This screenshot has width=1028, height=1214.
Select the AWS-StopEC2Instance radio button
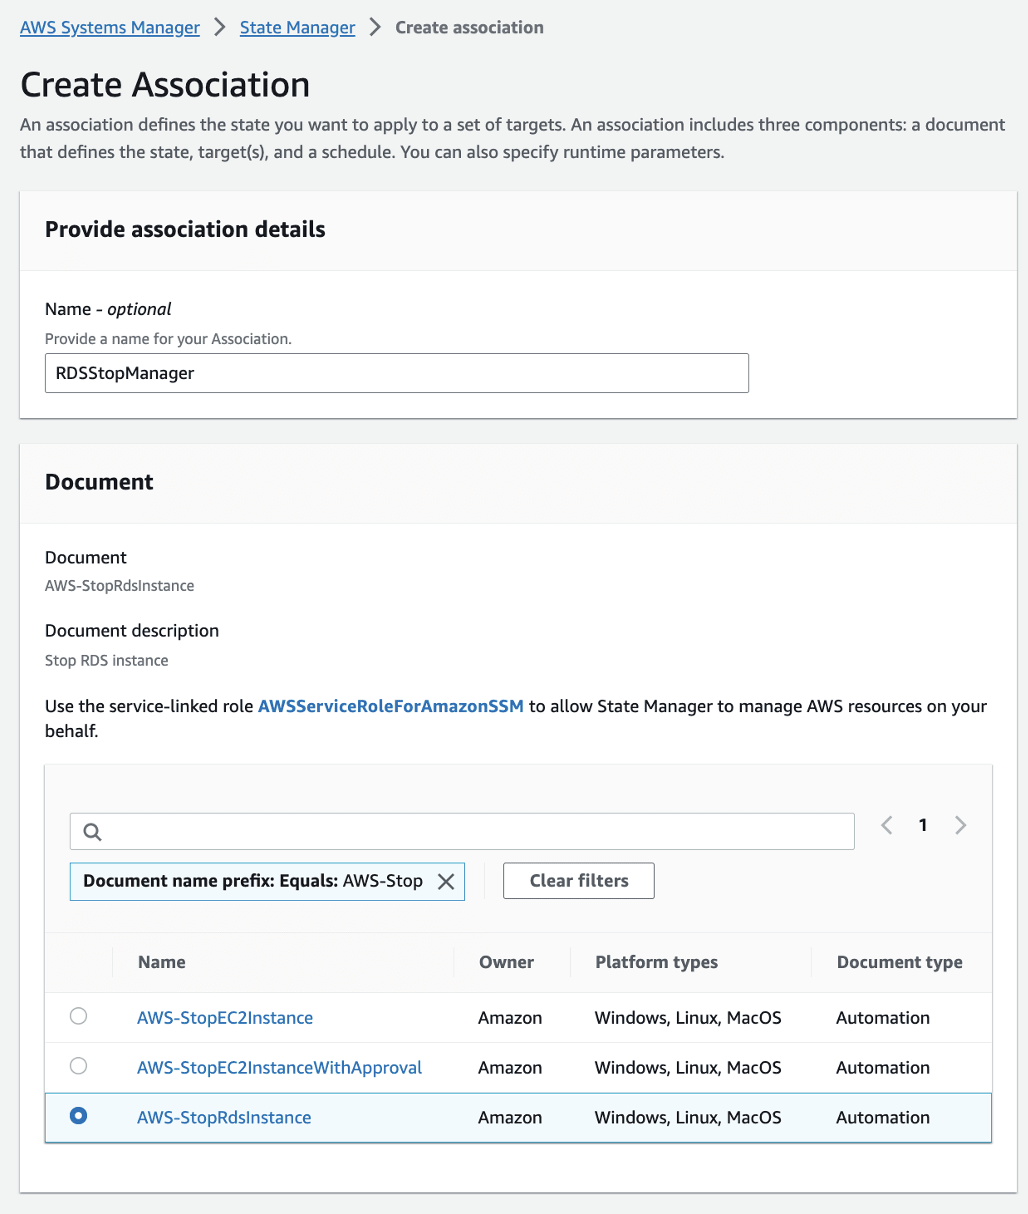click(x=78, y=1016)
